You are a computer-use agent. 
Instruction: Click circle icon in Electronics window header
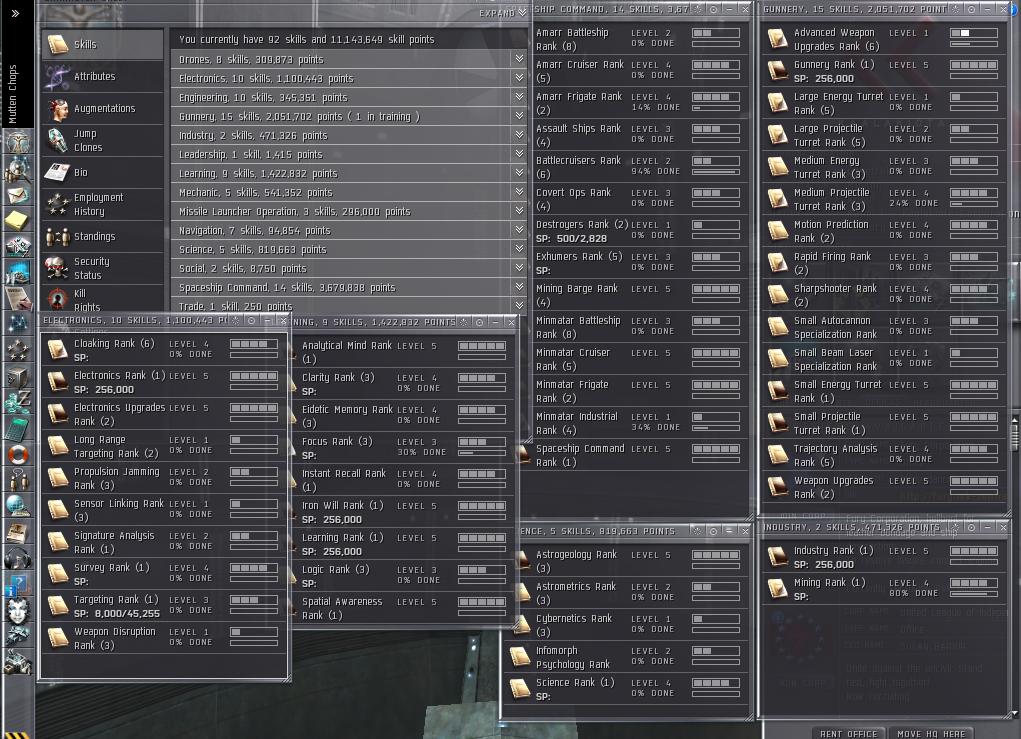tap(251, 320)
